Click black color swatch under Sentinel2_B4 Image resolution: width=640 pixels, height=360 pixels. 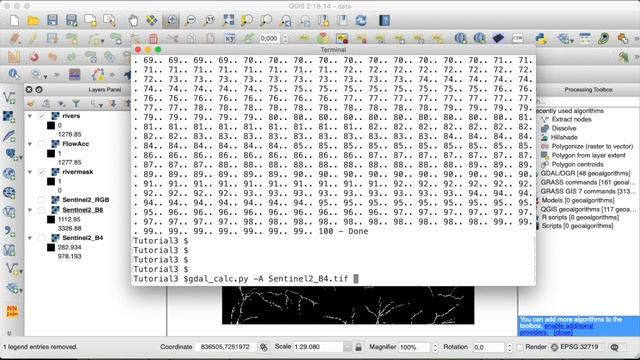point(51,247)
